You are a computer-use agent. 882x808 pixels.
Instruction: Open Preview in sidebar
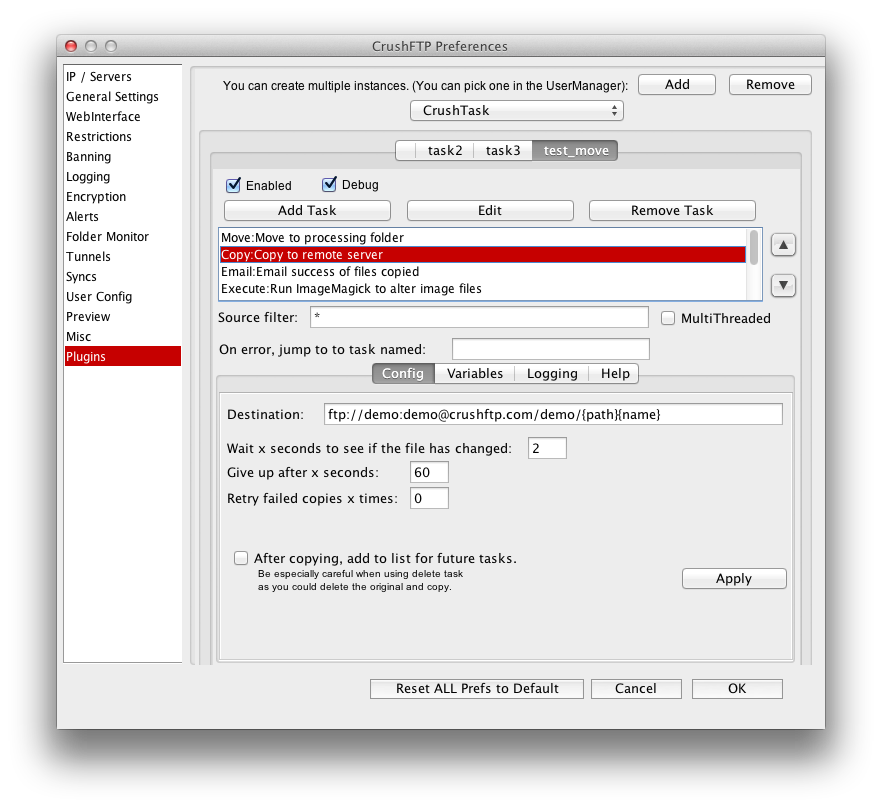click(123, 316)
